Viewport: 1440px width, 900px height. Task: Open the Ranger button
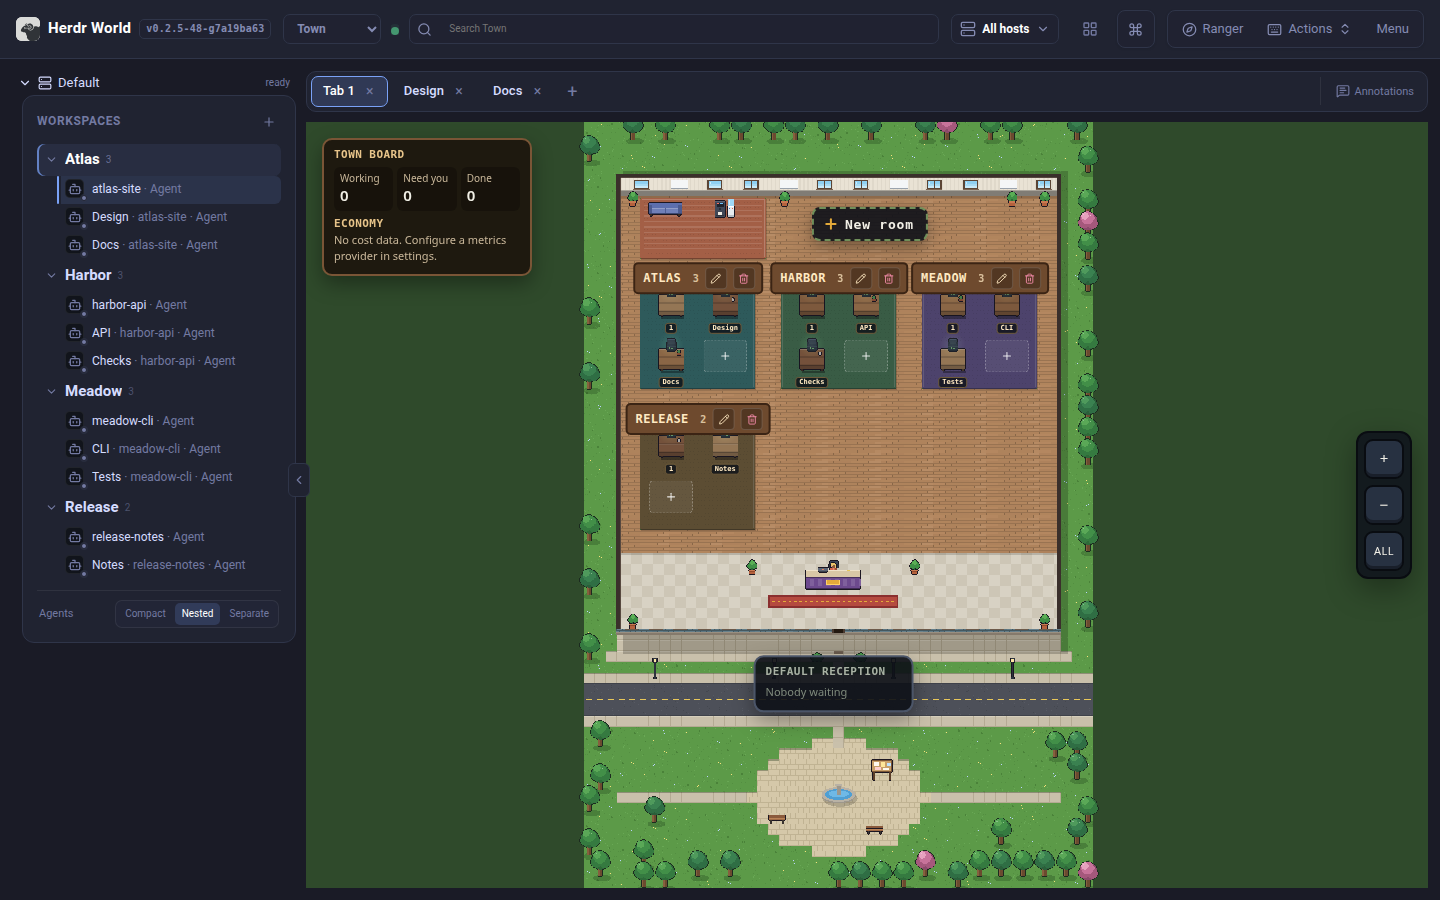point(1213,29)
